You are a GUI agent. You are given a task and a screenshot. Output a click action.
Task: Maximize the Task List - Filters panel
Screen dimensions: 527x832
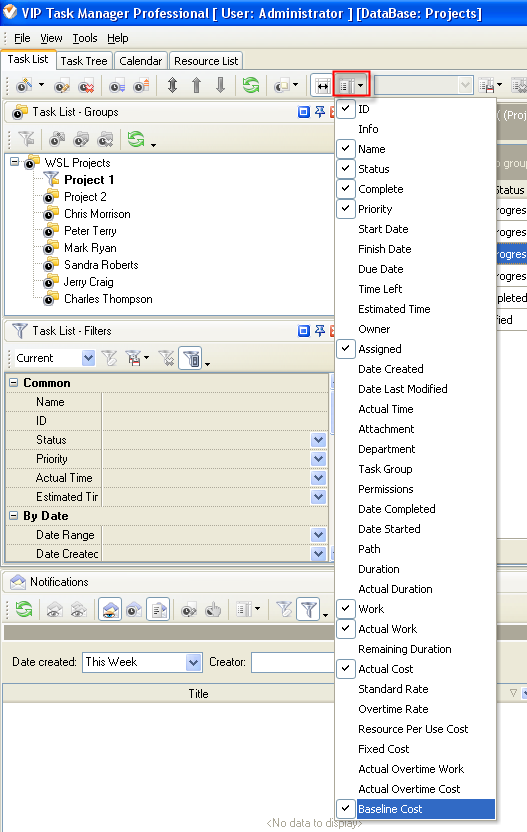point(304,331)
